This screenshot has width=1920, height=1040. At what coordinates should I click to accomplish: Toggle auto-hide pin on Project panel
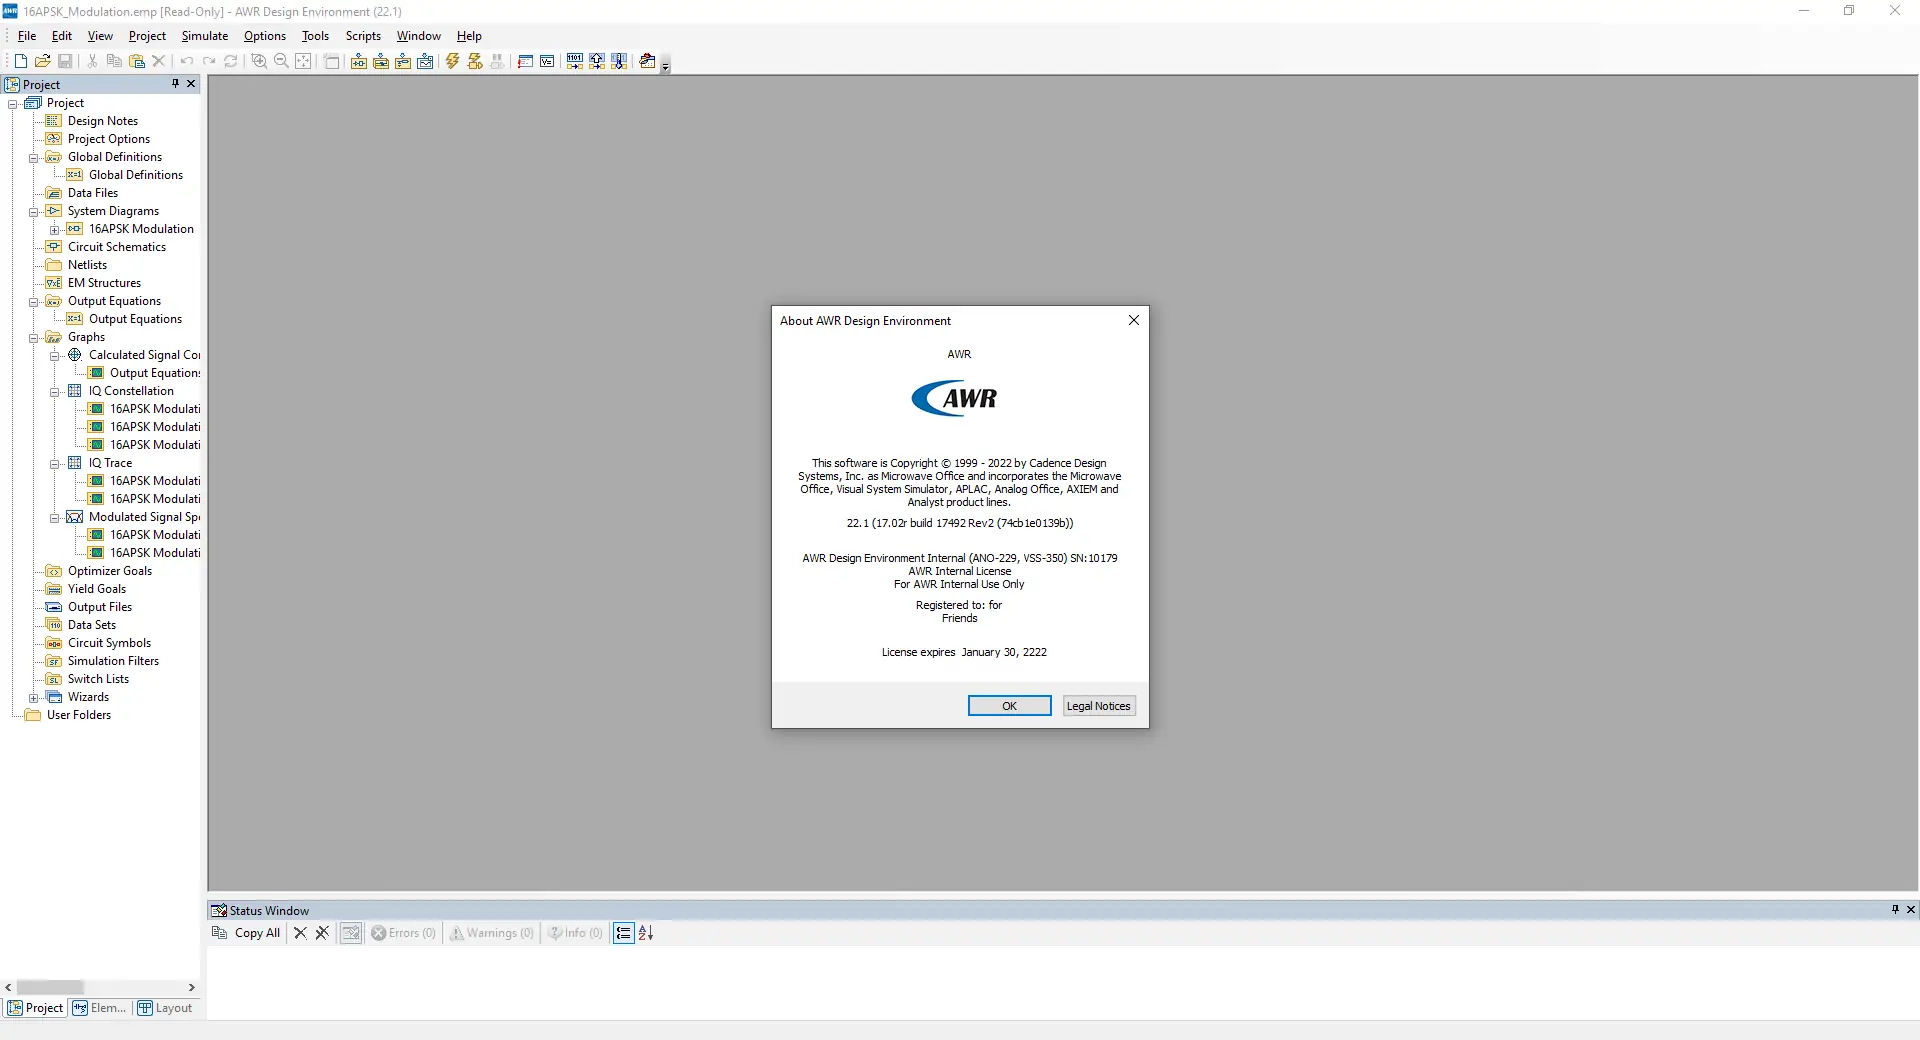[x=175, y=84]
